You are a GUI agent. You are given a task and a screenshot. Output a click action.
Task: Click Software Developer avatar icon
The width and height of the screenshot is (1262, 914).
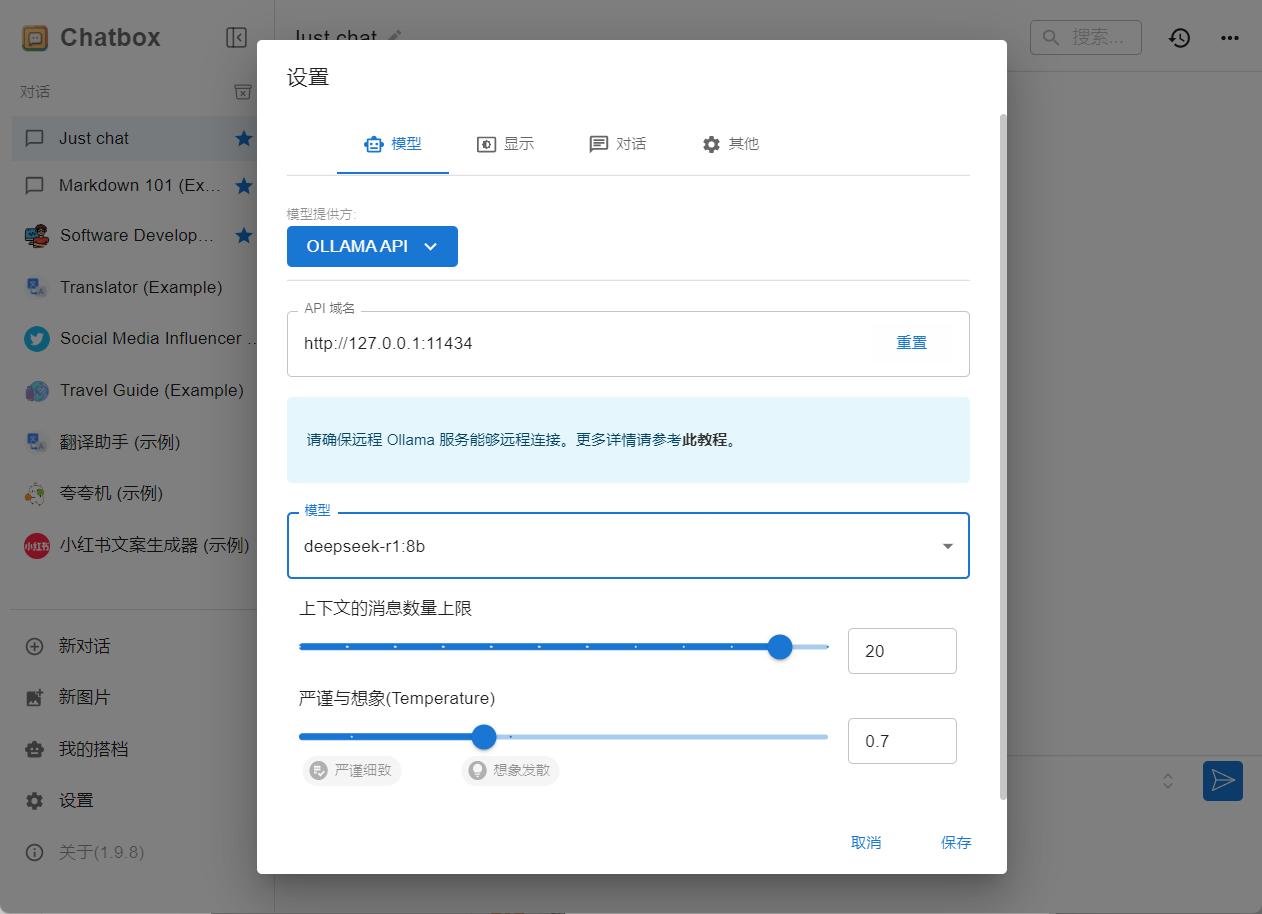(x=37, y=235)
